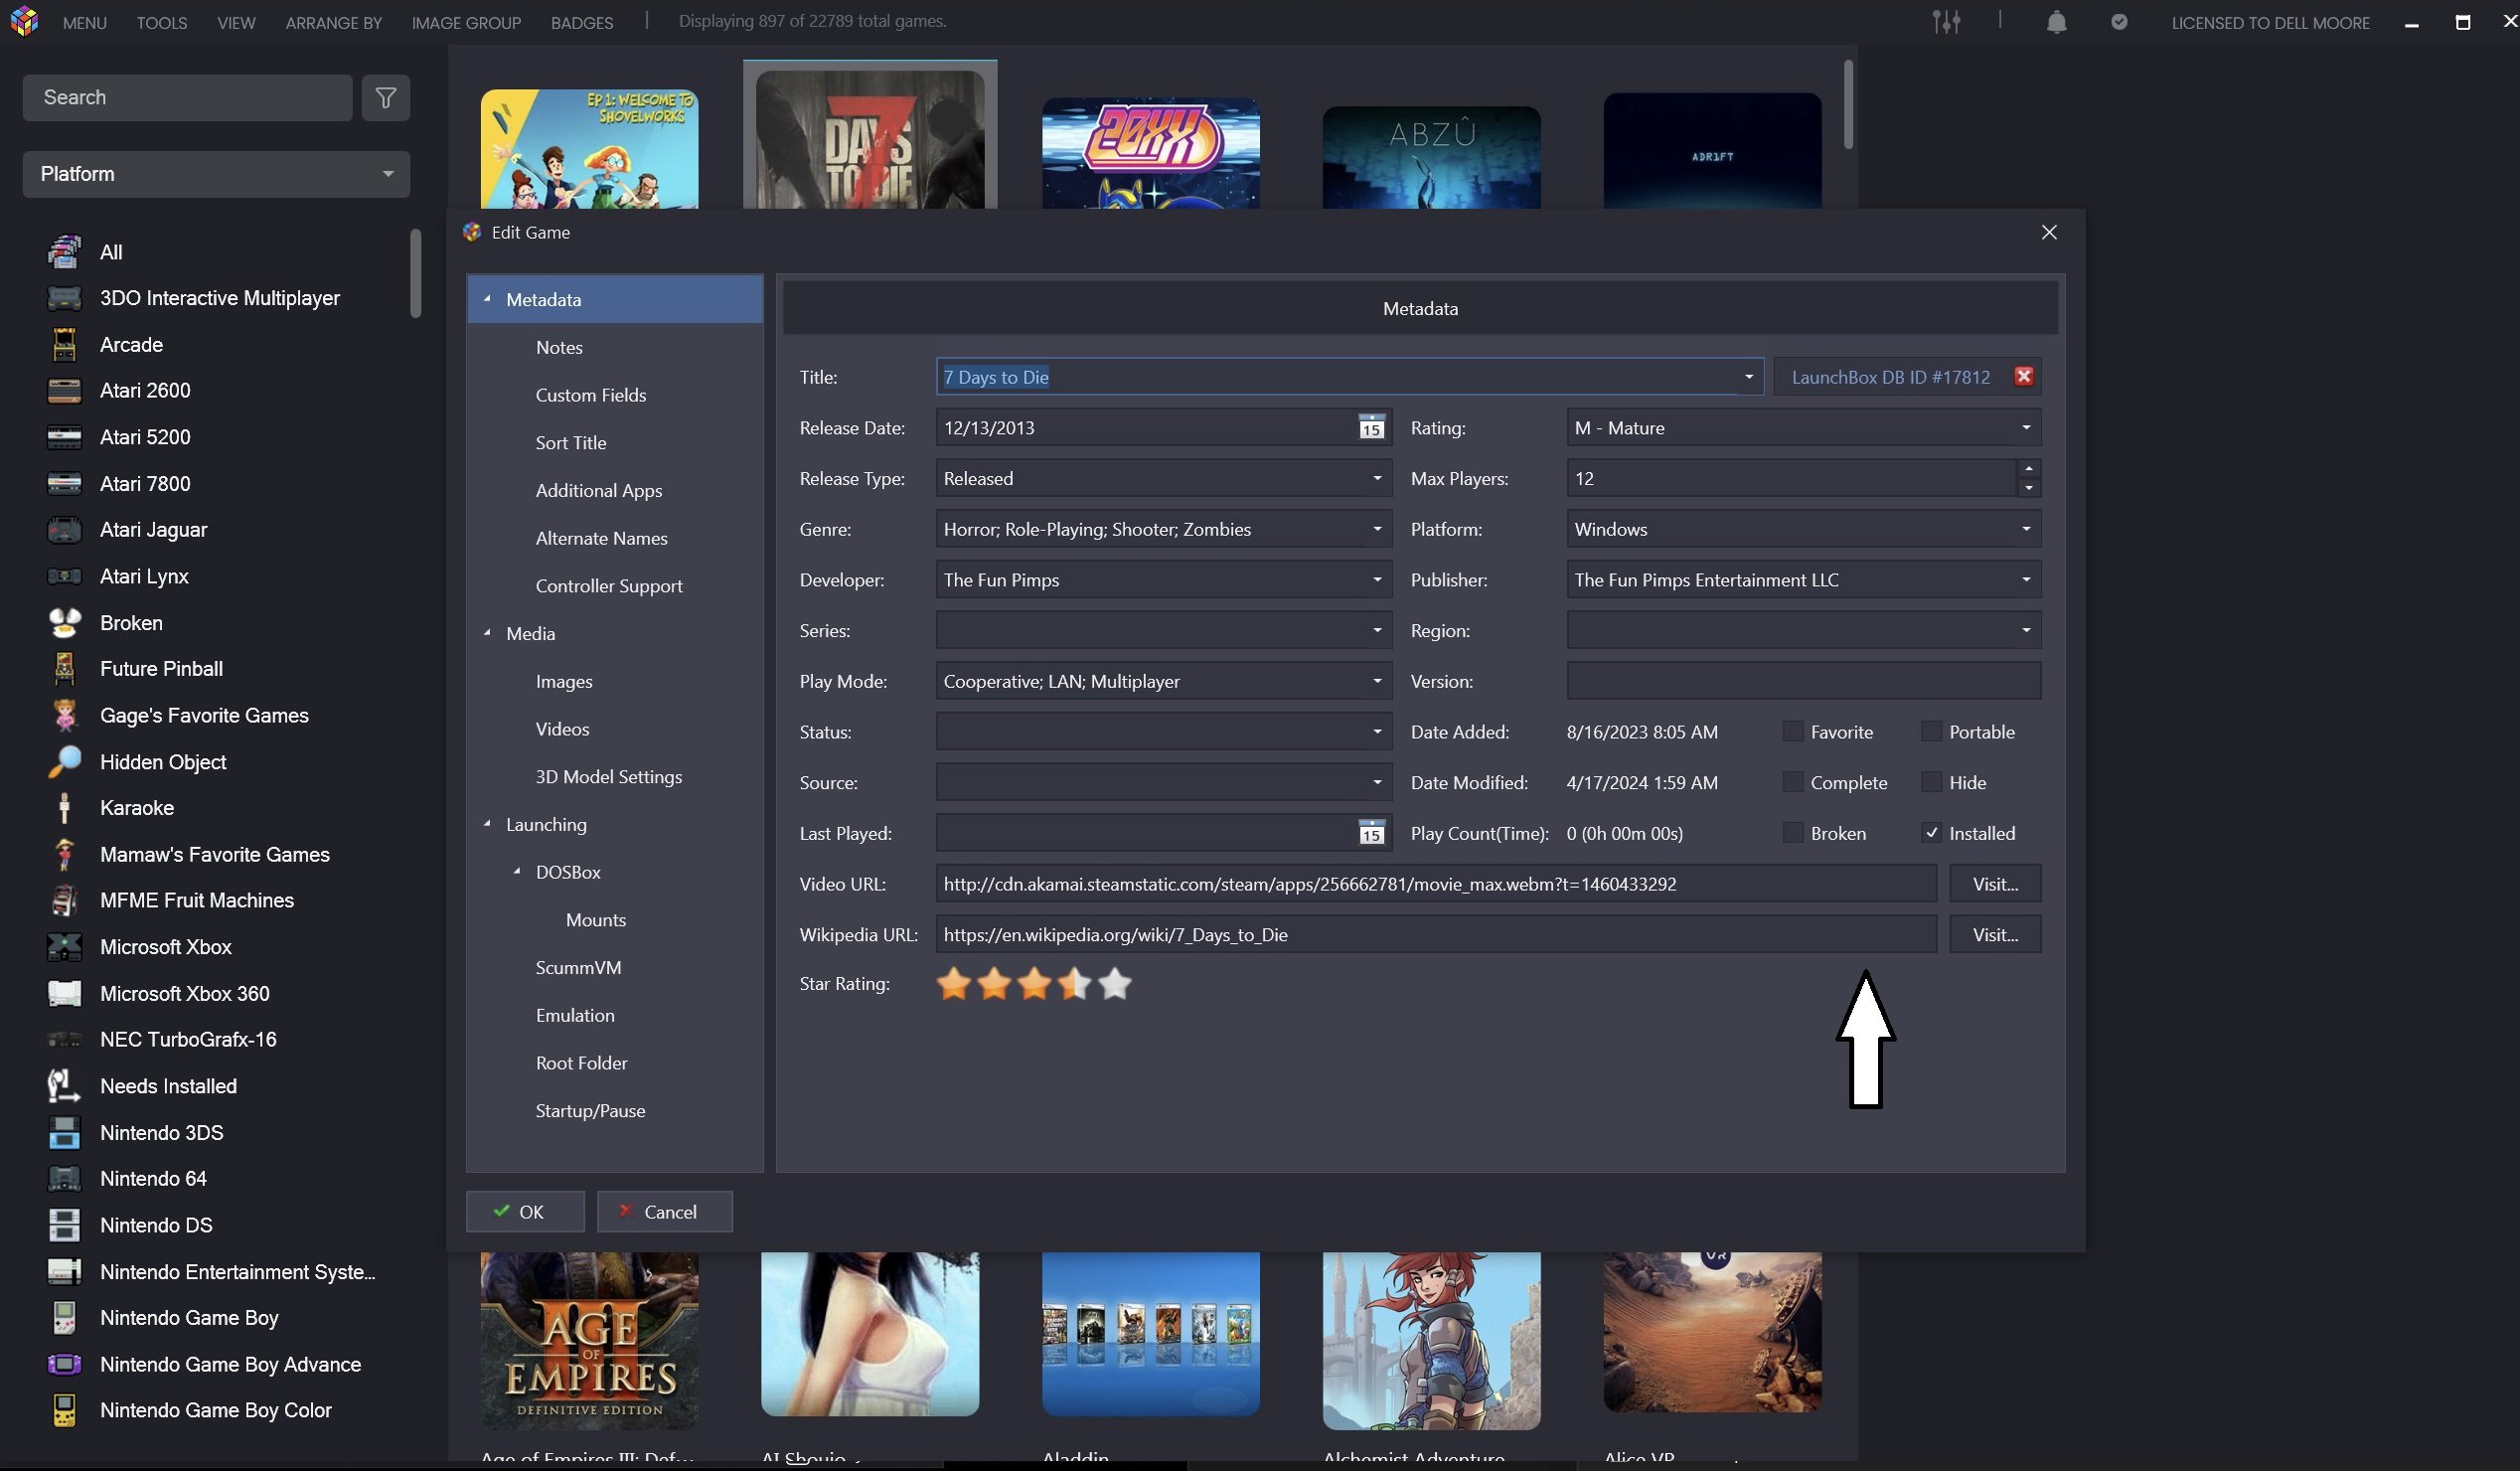Select the Future Pinball platform icon
The image size is (2520, 1471).
[64, 668]
